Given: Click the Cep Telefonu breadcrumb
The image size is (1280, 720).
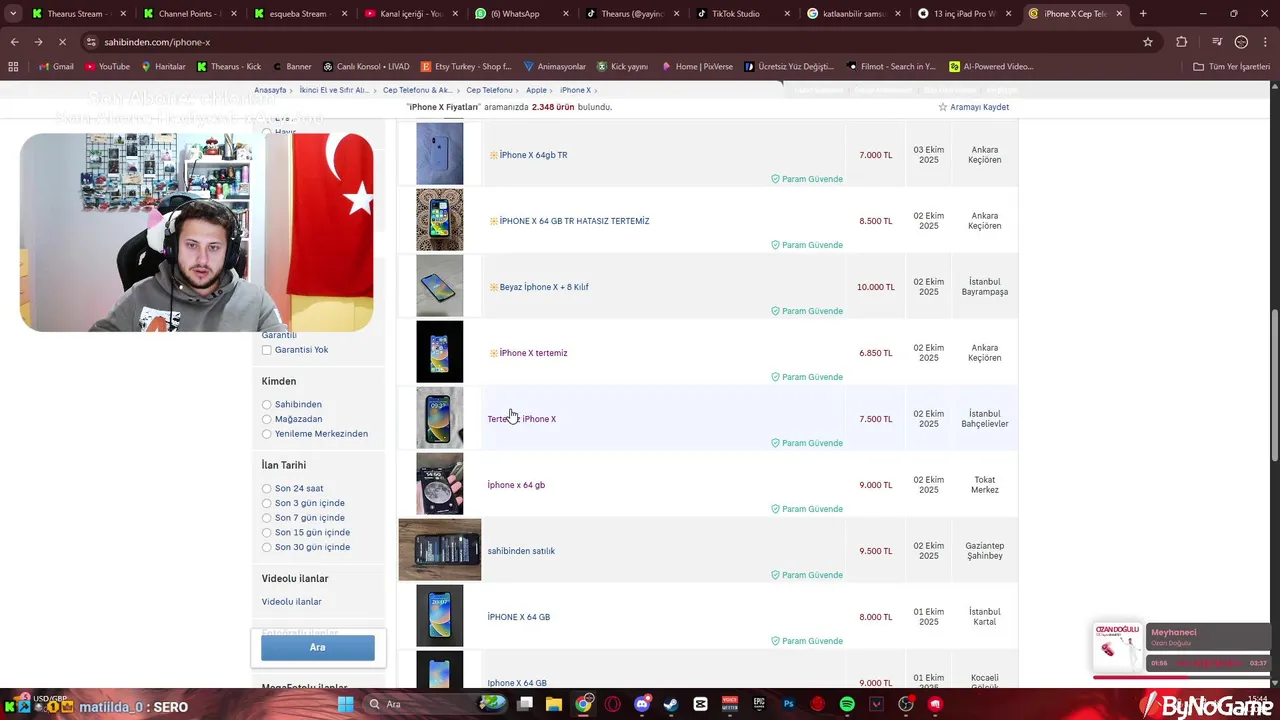Looking at the screenshot, I should [x=489, y=90].
